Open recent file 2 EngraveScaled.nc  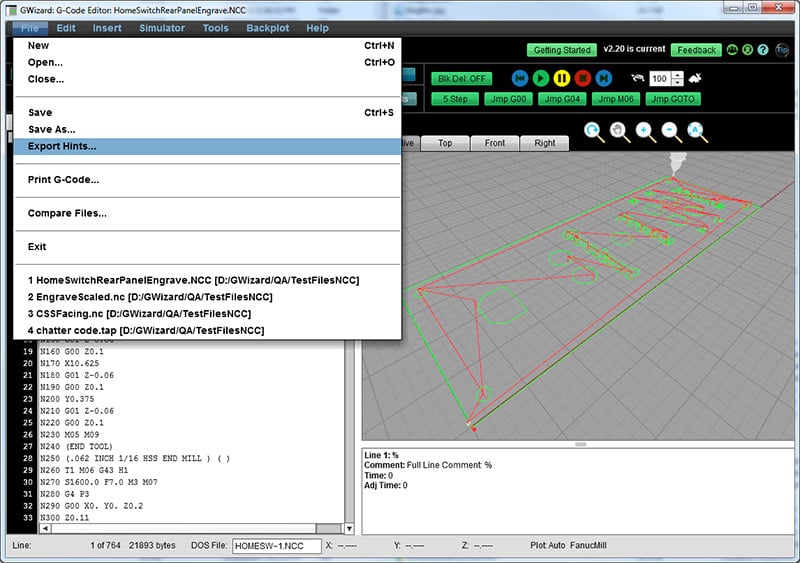coord(207,297)
